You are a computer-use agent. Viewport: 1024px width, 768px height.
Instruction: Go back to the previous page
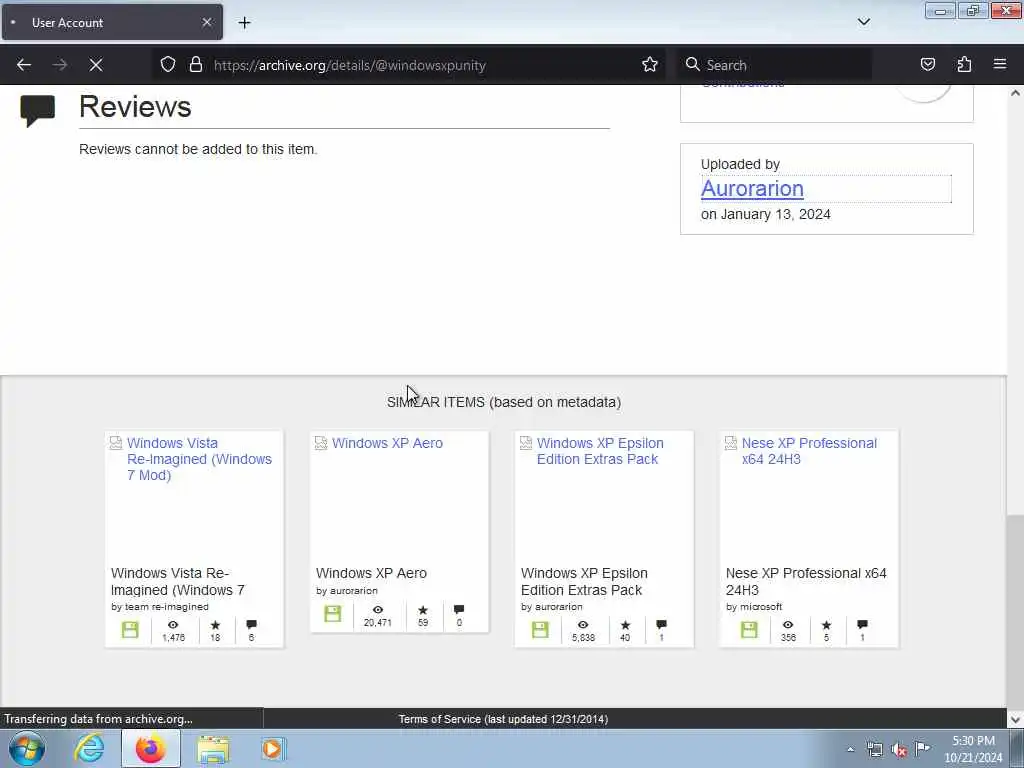[24, 65]
